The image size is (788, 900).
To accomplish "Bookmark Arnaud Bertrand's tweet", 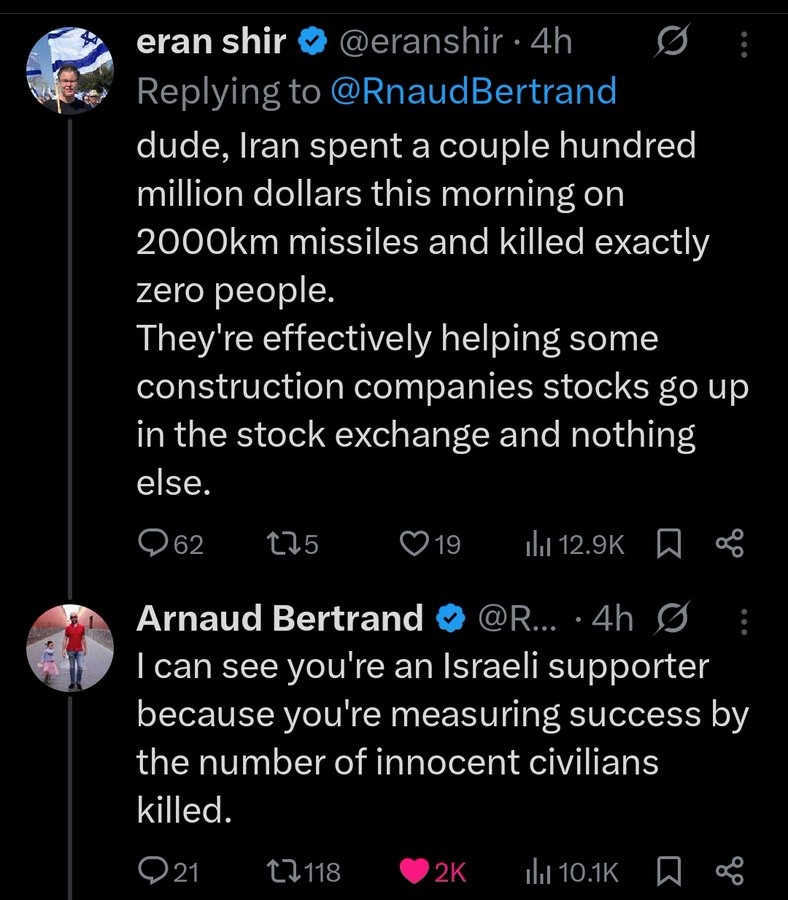I will [669, 872].
